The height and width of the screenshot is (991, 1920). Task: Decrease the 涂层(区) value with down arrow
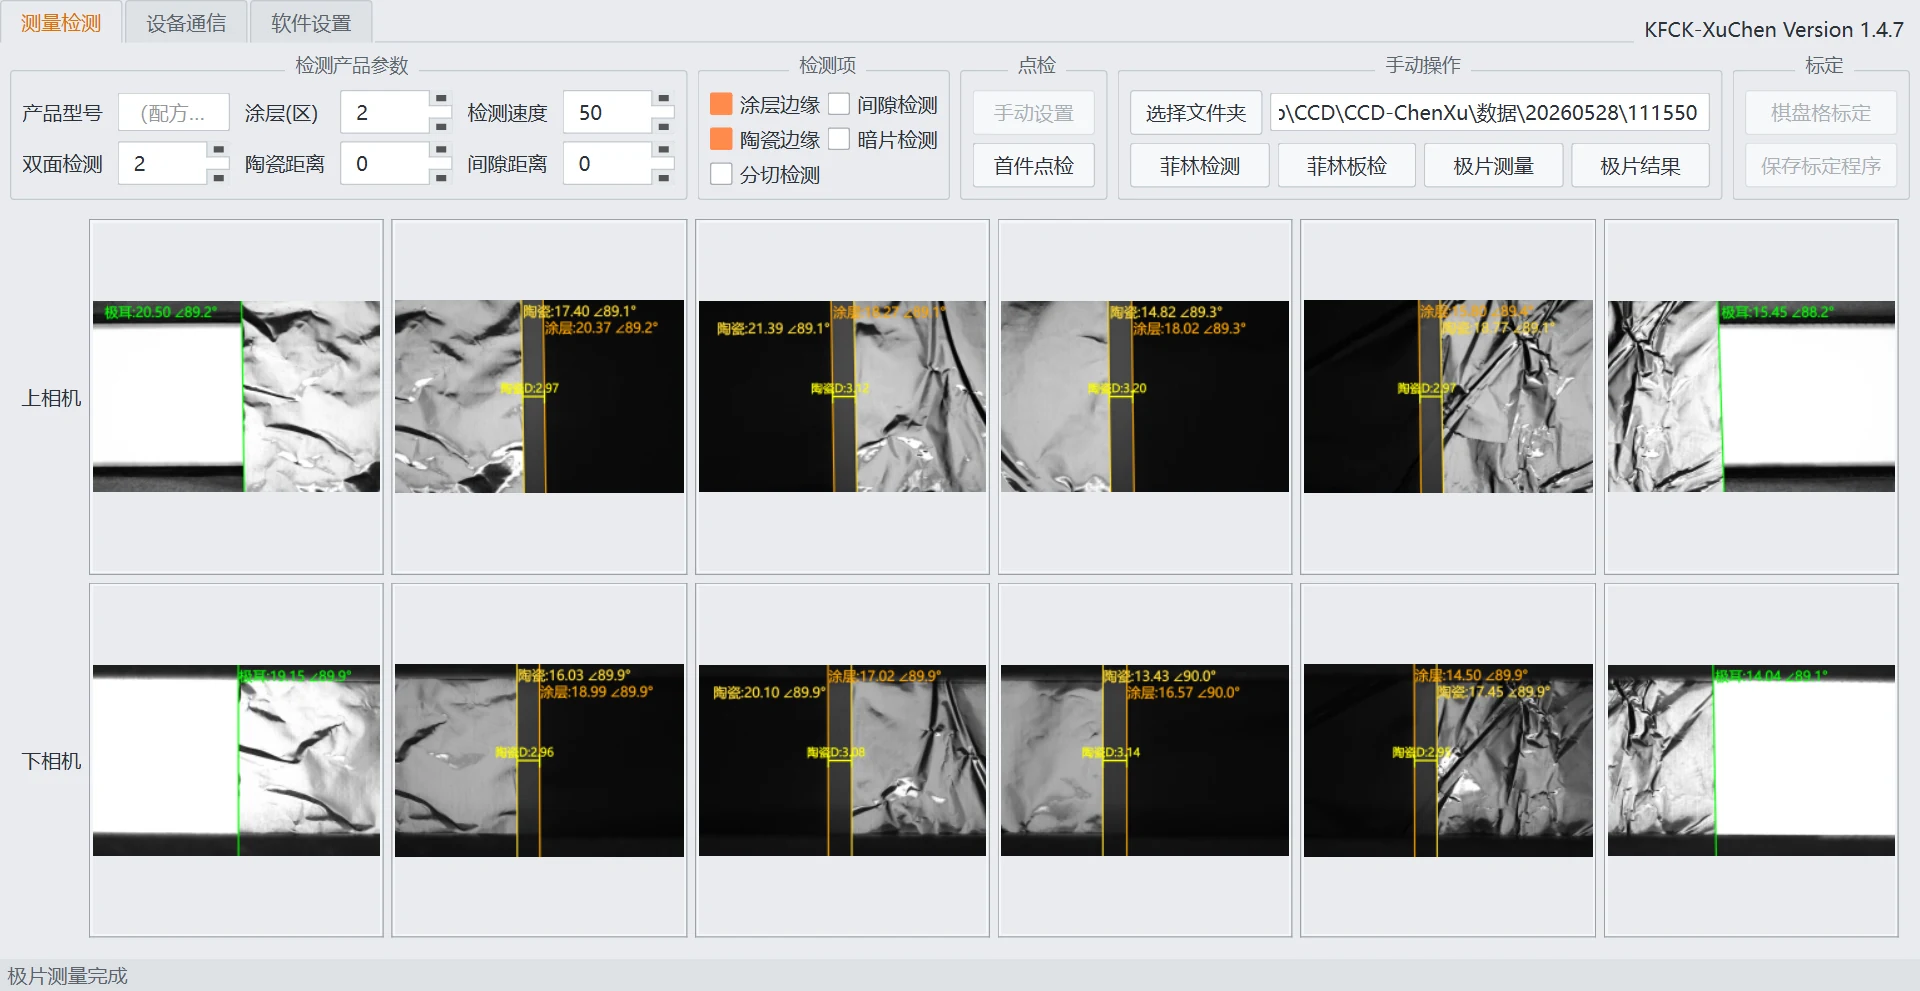[x=441, y=125]
